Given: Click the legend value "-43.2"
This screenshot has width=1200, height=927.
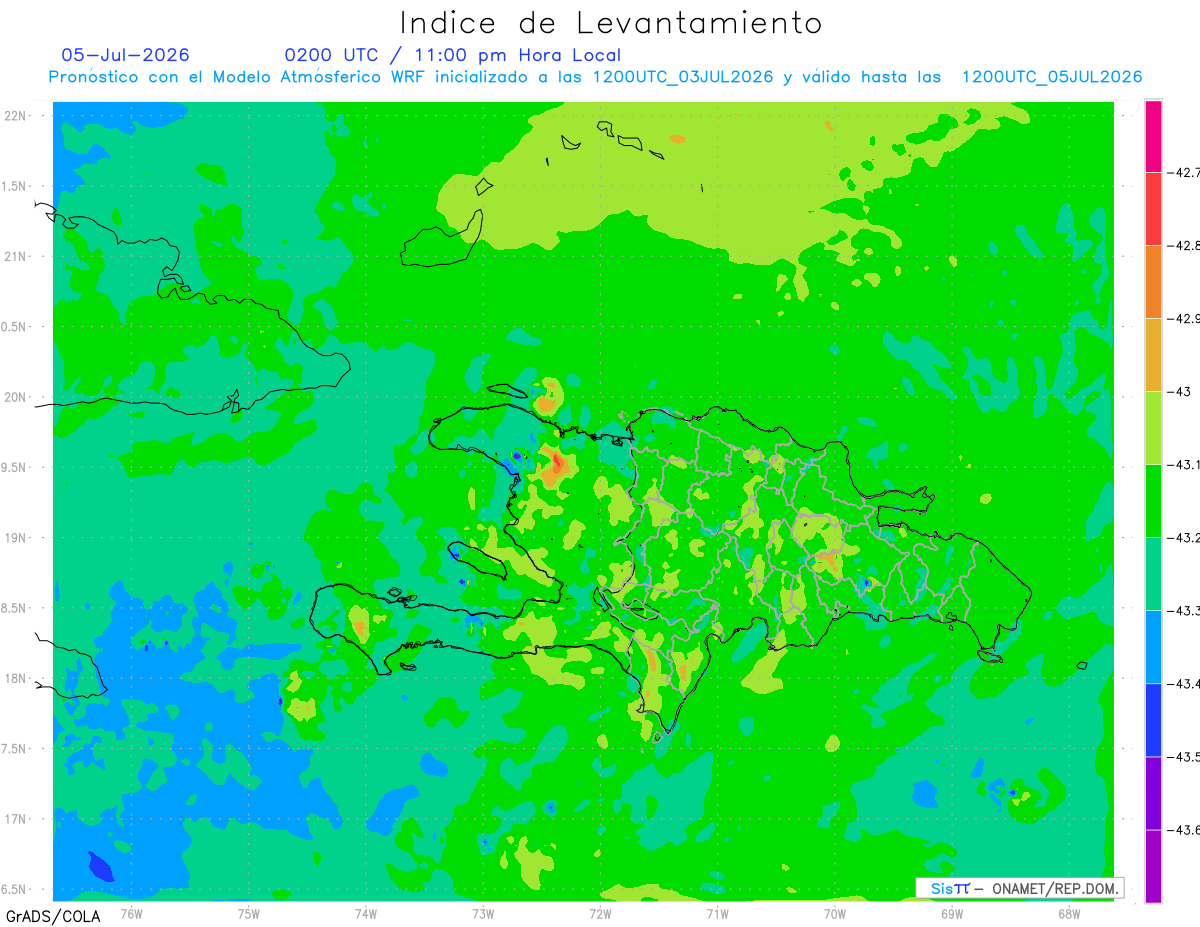Looking at the screenshot, I should point(1184,538).
